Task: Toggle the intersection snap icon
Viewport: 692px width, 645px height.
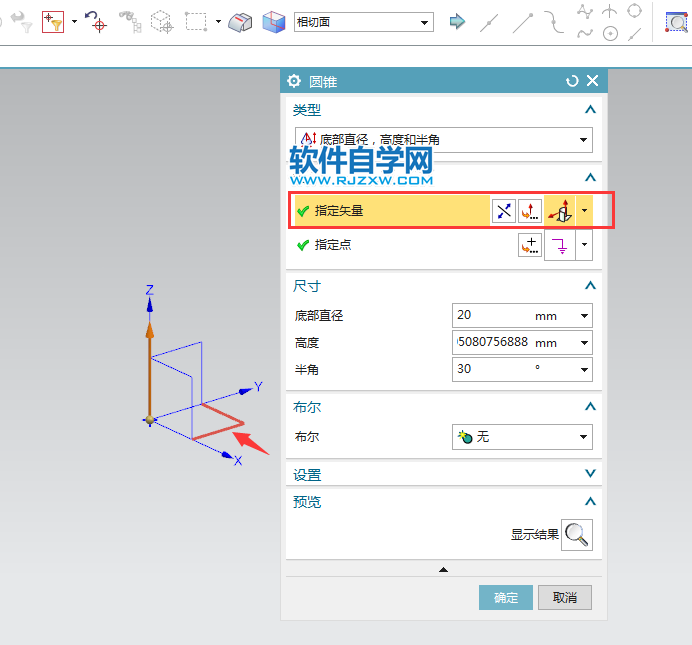Action: [610, 11]
